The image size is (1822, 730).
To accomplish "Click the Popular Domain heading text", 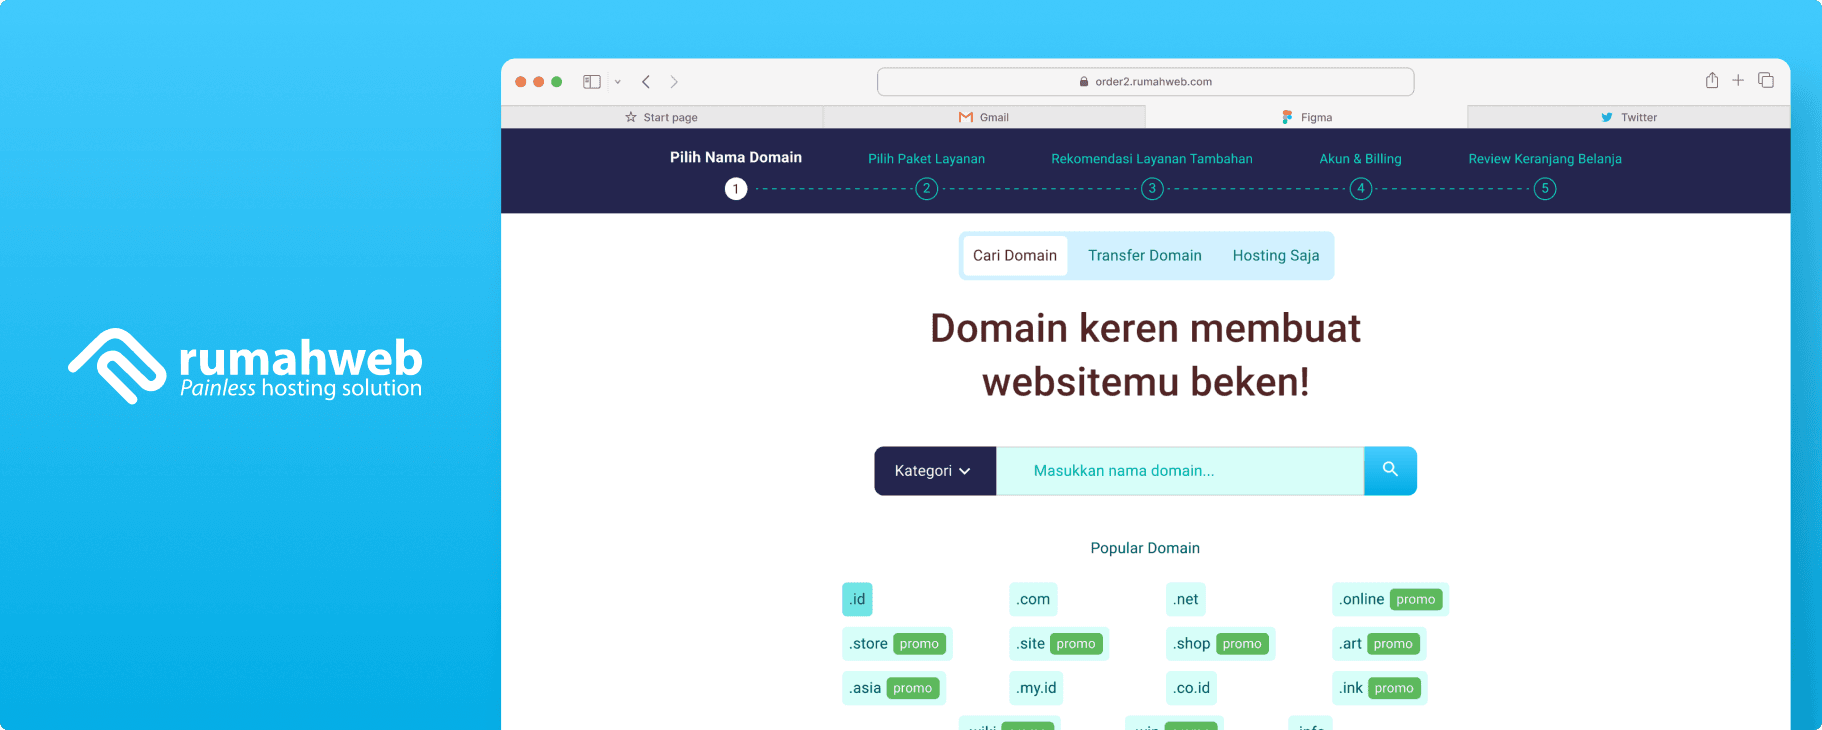I will point(1145,548).
